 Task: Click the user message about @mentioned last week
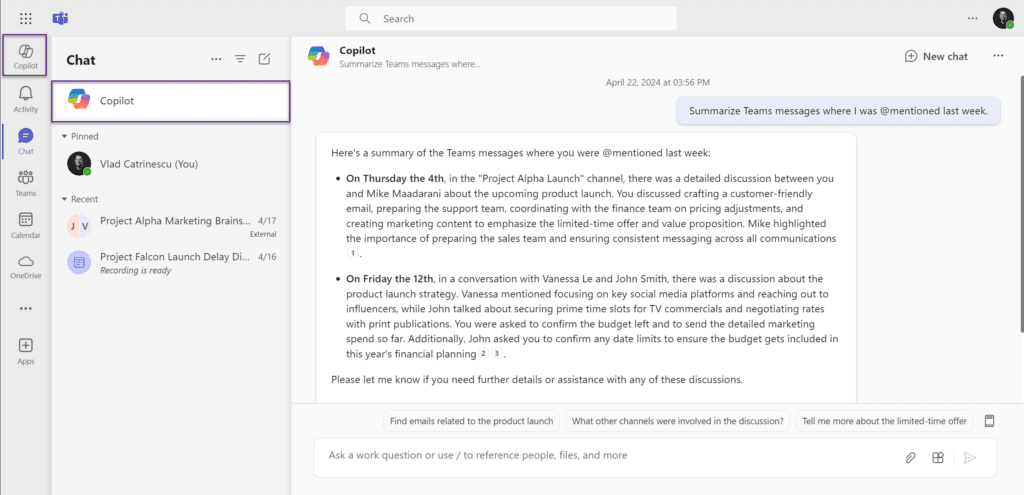(838, 111)
